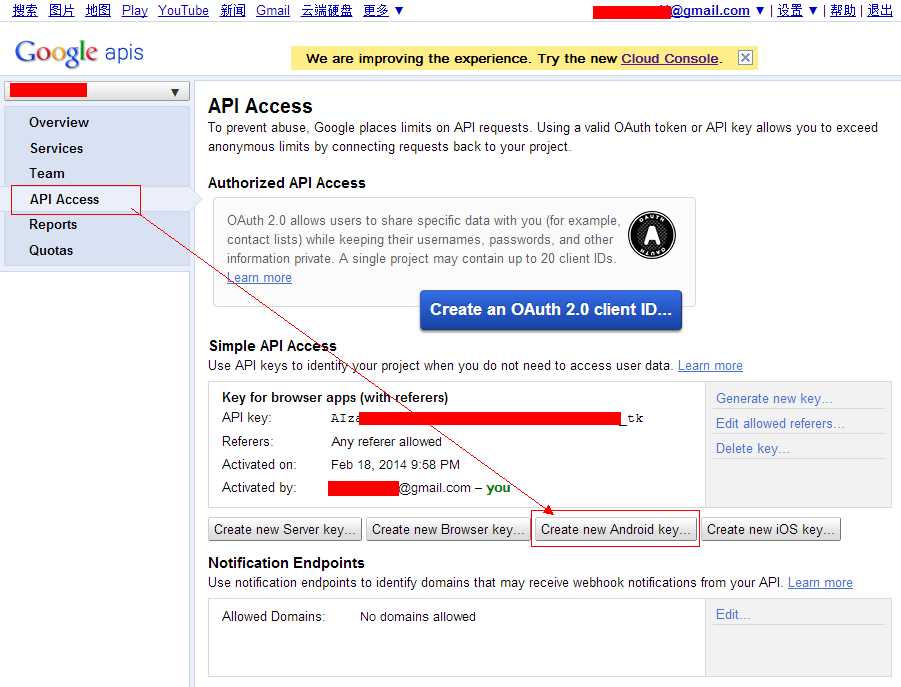The height and width of the screenshot is (687, 901).
Task: Go to Overview in the sidebar
Action: (59, 122)
